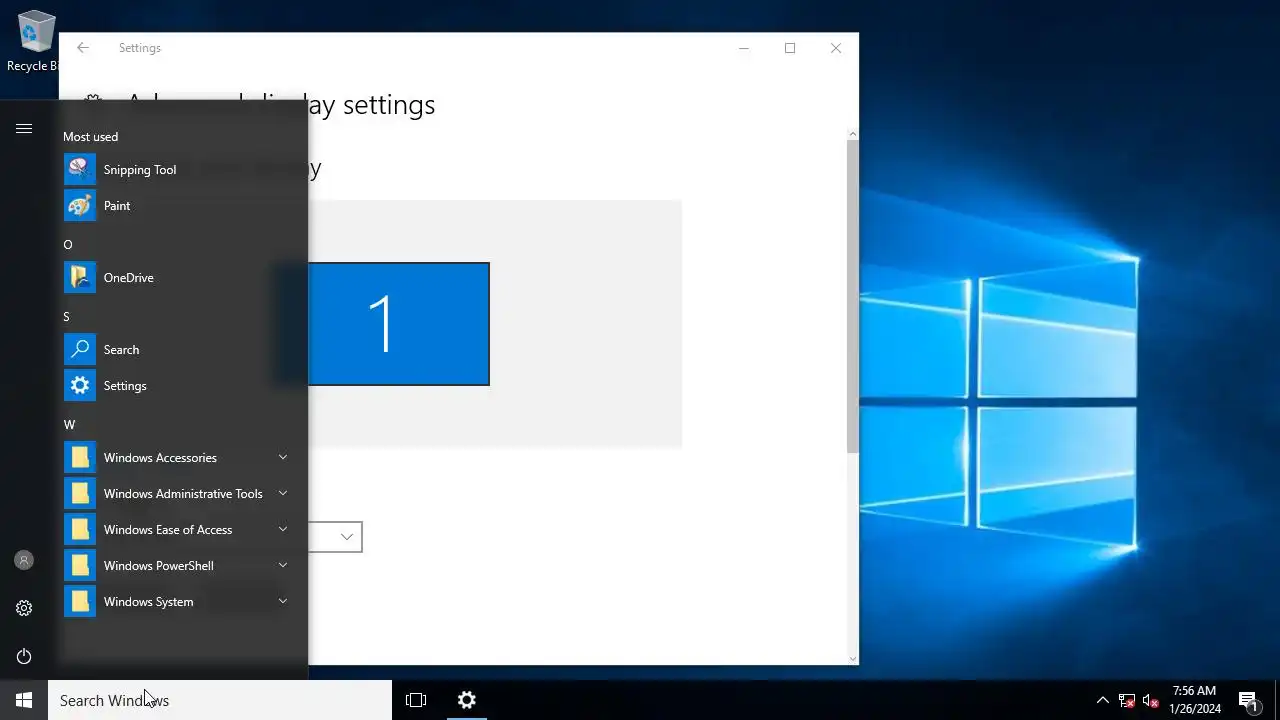Expand Windows System chevron
The height and width of the screenshot is (720, 1280).
283,602
